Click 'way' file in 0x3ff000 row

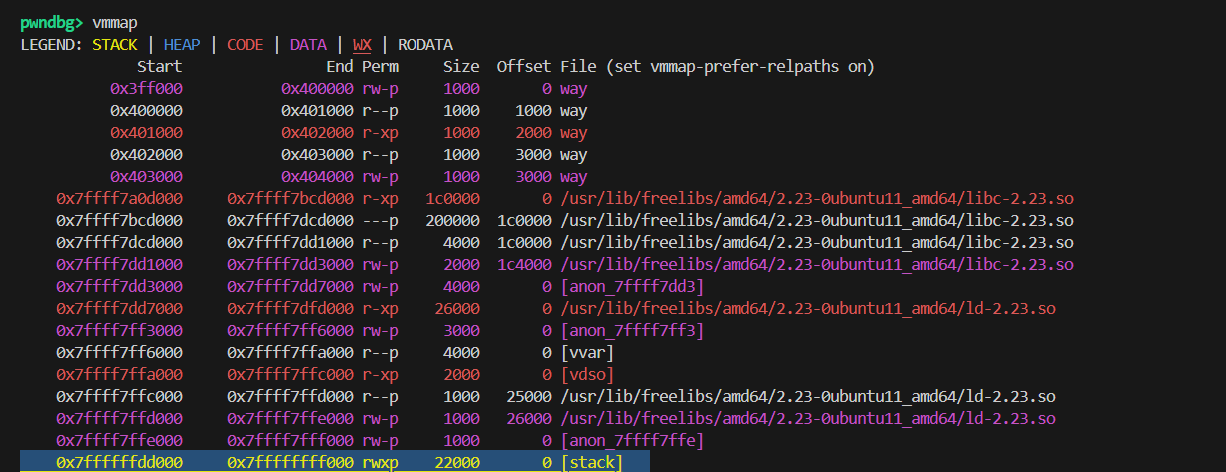coord(574,88)
